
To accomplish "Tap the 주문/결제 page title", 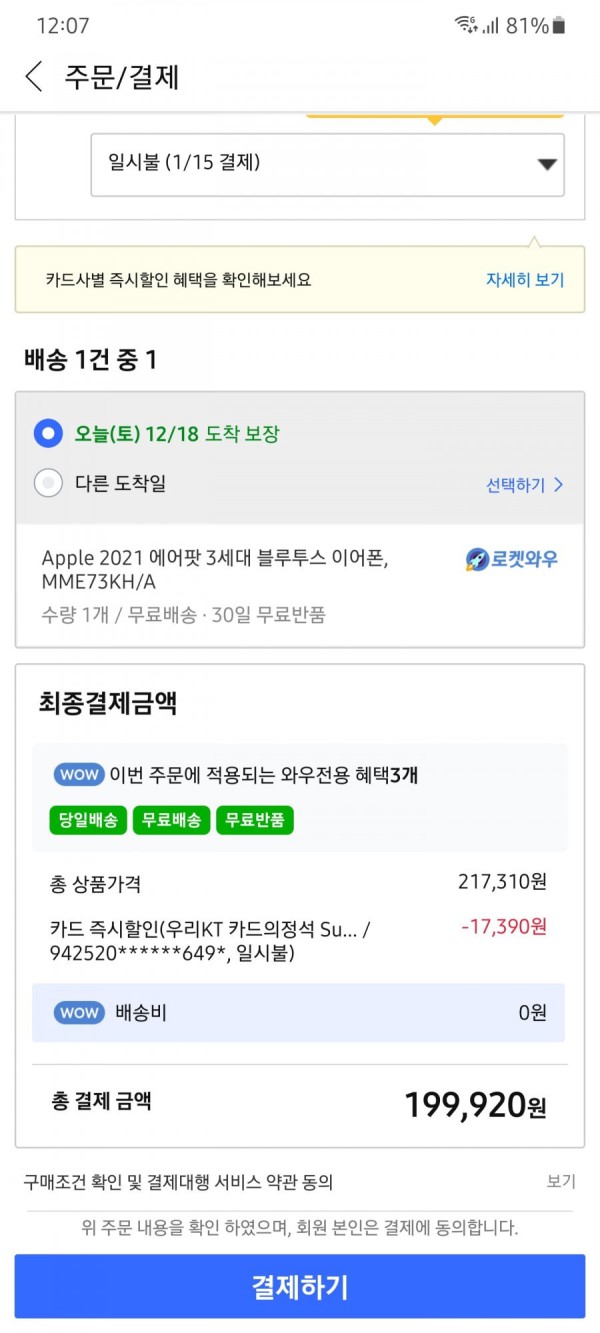I will click(x=122, y=77).
